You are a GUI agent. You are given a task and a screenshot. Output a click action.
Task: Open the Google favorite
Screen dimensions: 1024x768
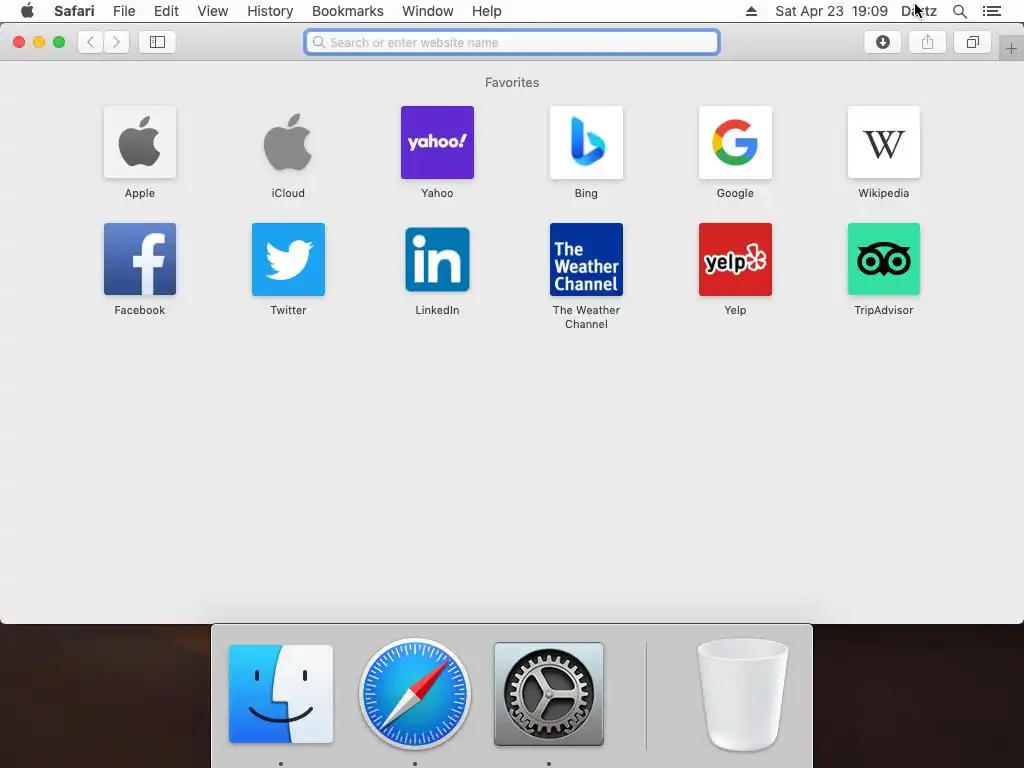pos(735,142)
